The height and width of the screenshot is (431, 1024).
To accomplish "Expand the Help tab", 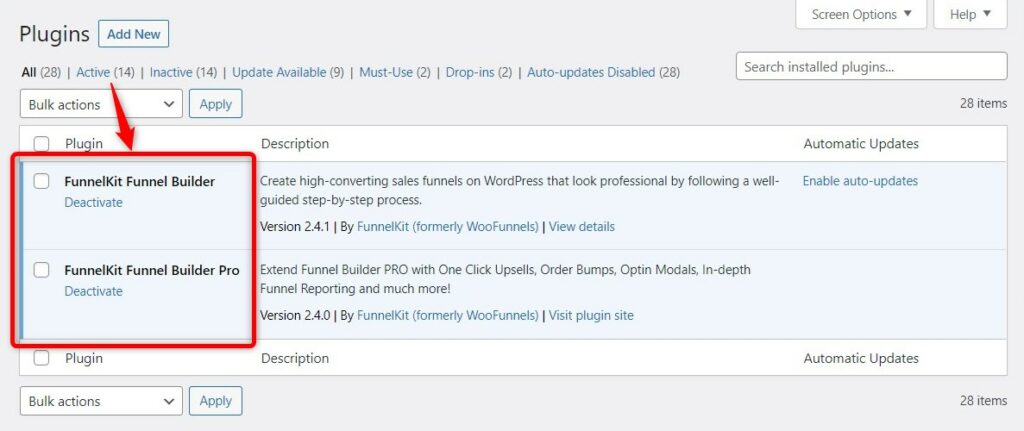I will pos(970,14).
